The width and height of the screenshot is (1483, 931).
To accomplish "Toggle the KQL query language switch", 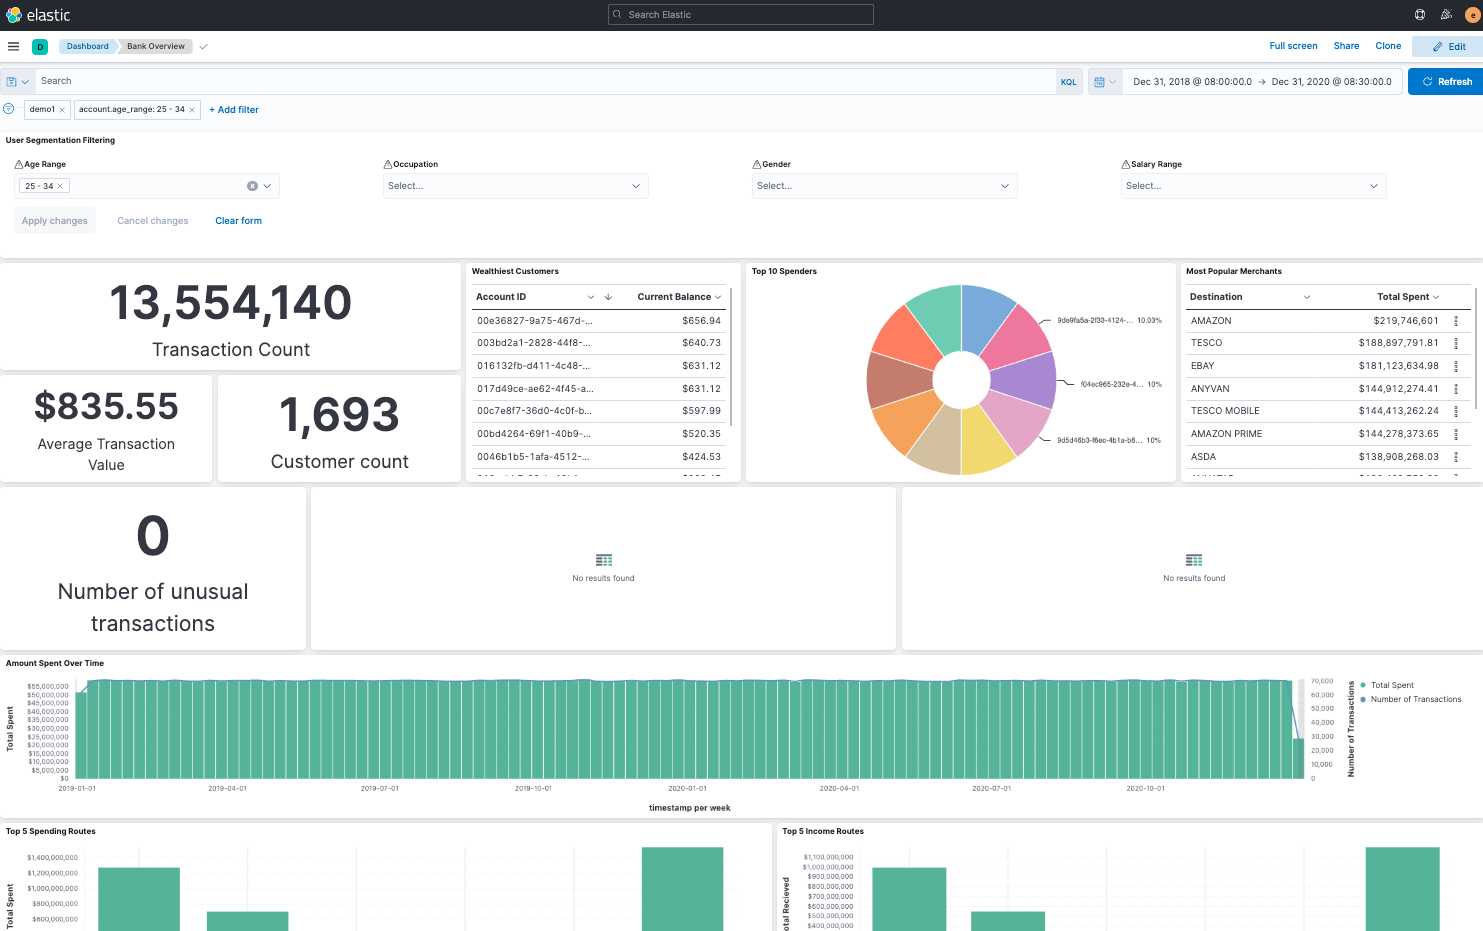I will click(x=1068, y=82).
